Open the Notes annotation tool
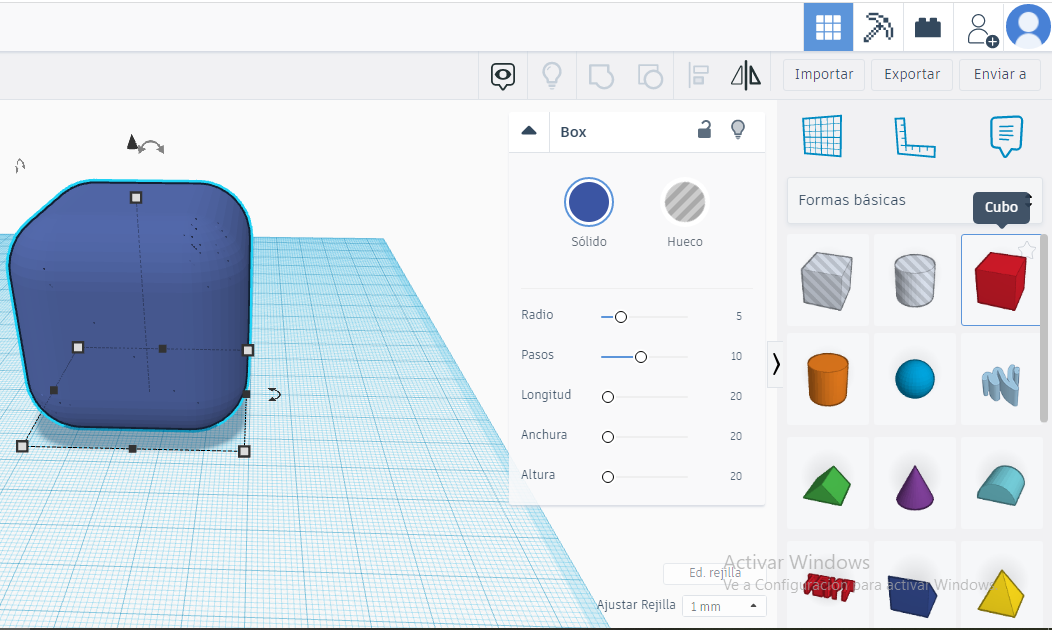Image resolution: width=1052 pixels, height=630 pixels. [1006, 137]
